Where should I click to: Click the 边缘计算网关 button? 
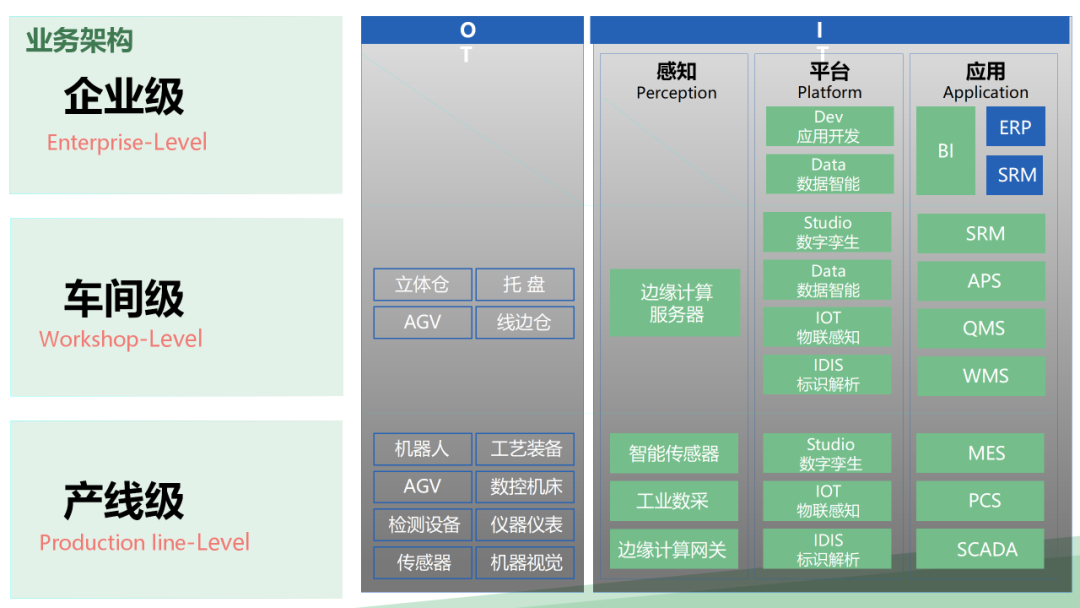pos(675,548)
